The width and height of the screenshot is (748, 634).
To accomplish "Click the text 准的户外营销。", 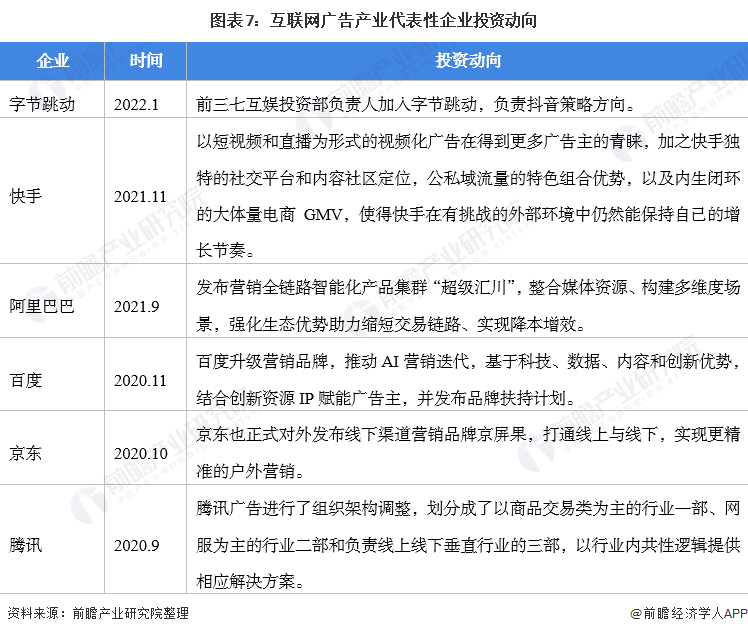I will tap(251, 471).
